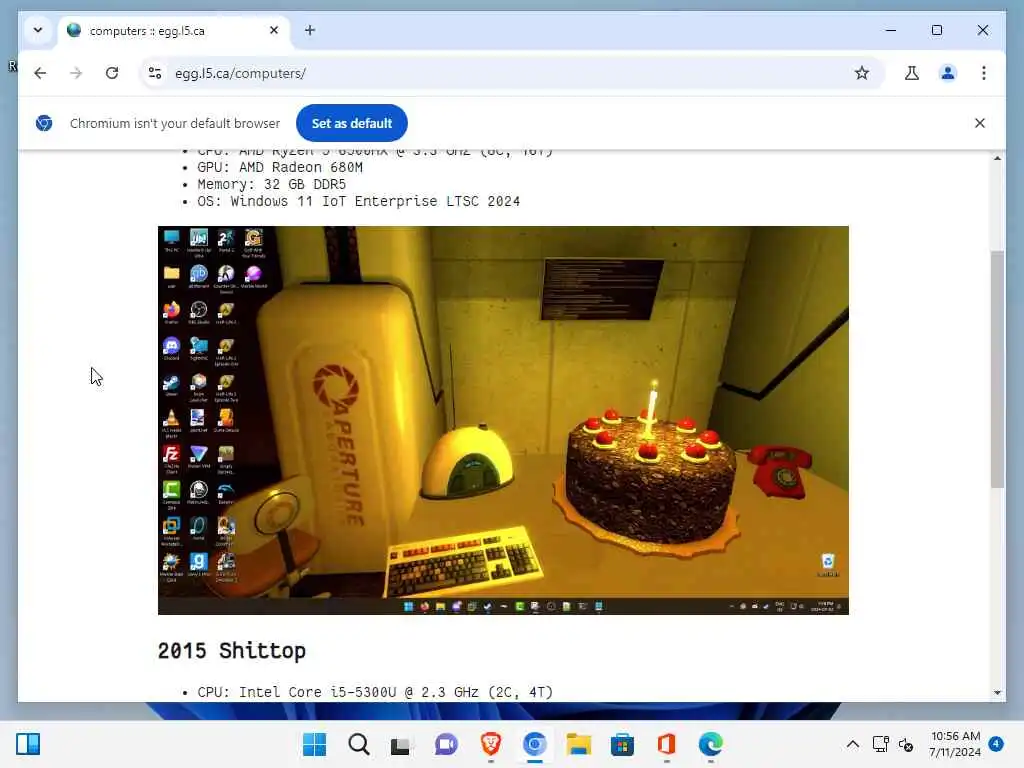The width and height of the screenshot is (1024, 768).
Task: Open Chrome Labs flask icon
Action: 912,73
